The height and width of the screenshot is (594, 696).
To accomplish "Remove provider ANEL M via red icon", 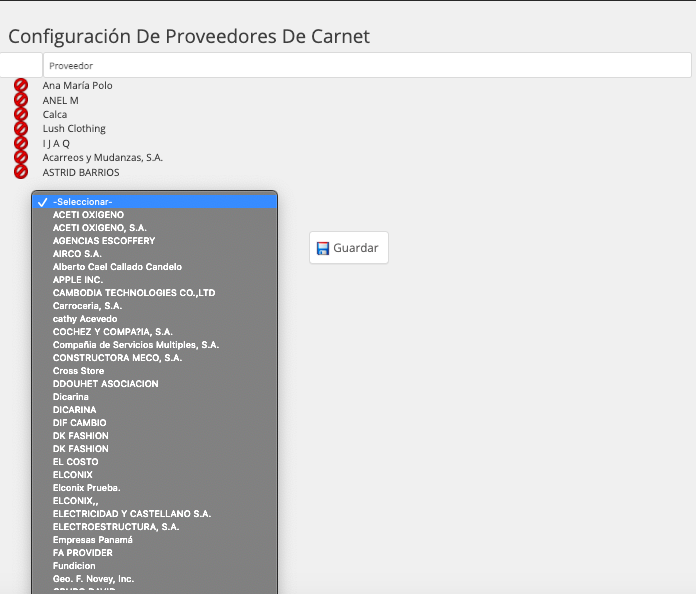I will [x=21, y=99].
